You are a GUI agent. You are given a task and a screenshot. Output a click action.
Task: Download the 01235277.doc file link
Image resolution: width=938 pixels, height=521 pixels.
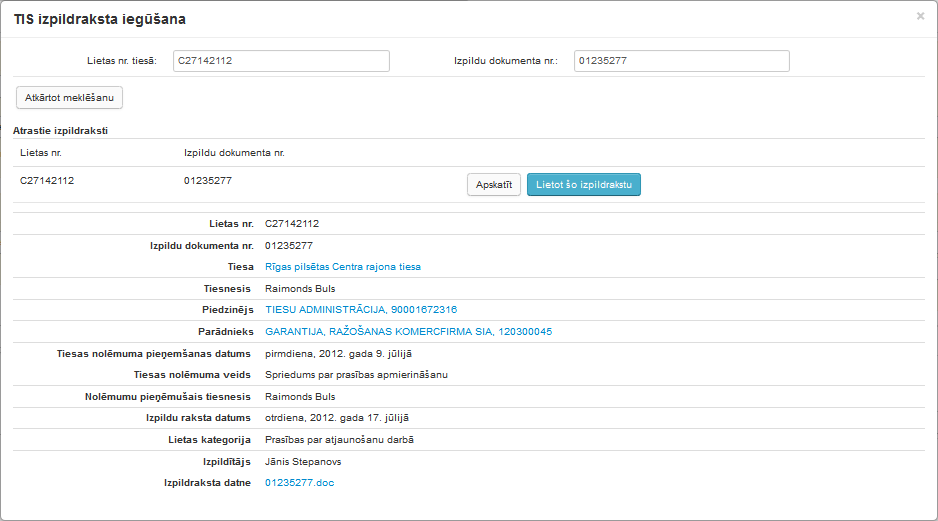point(300,482)
